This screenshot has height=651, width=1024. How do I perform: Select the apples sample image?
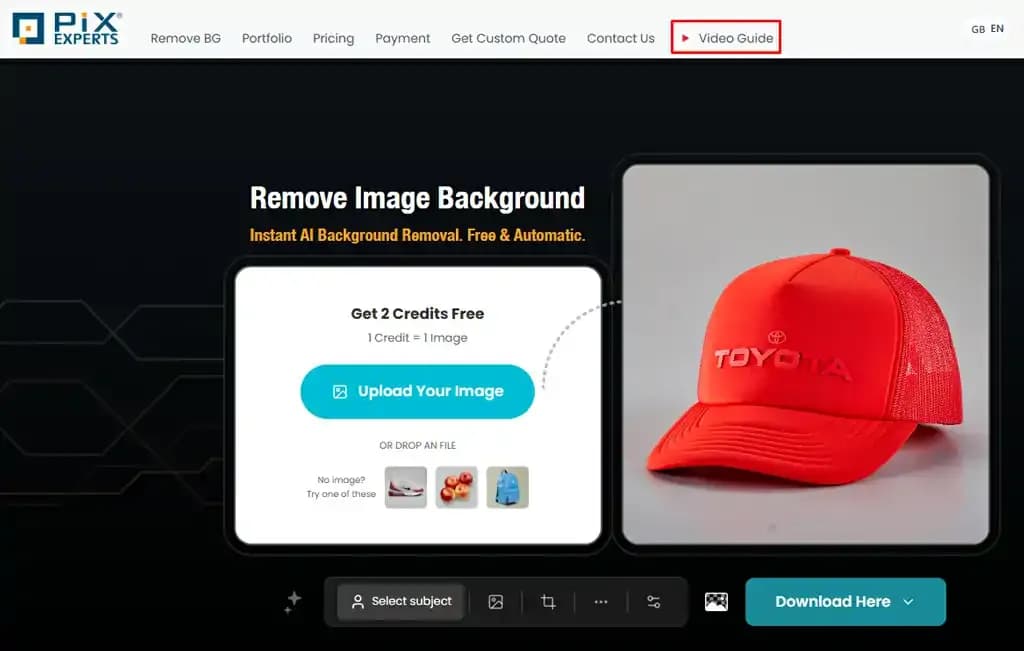coord(456,487)
